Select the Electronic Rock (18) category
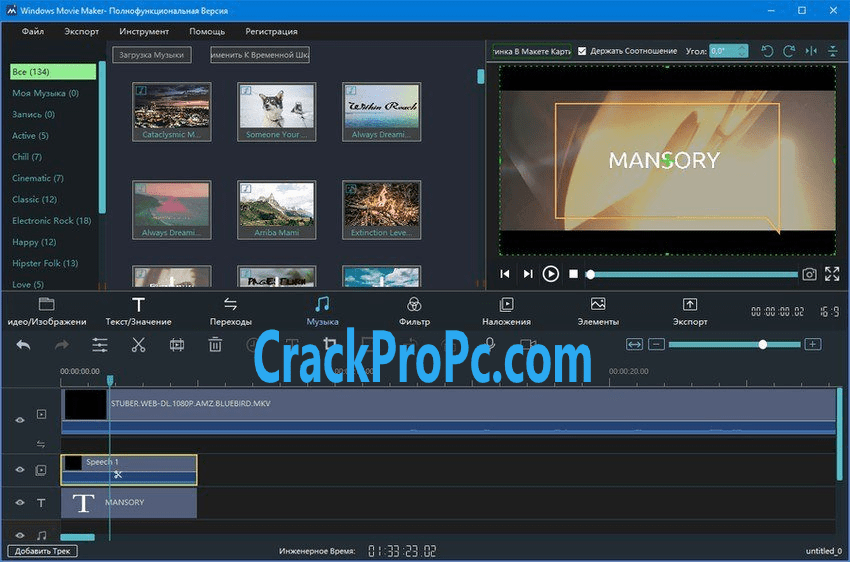This screenshot has height=562, width=850. (51, 221)
